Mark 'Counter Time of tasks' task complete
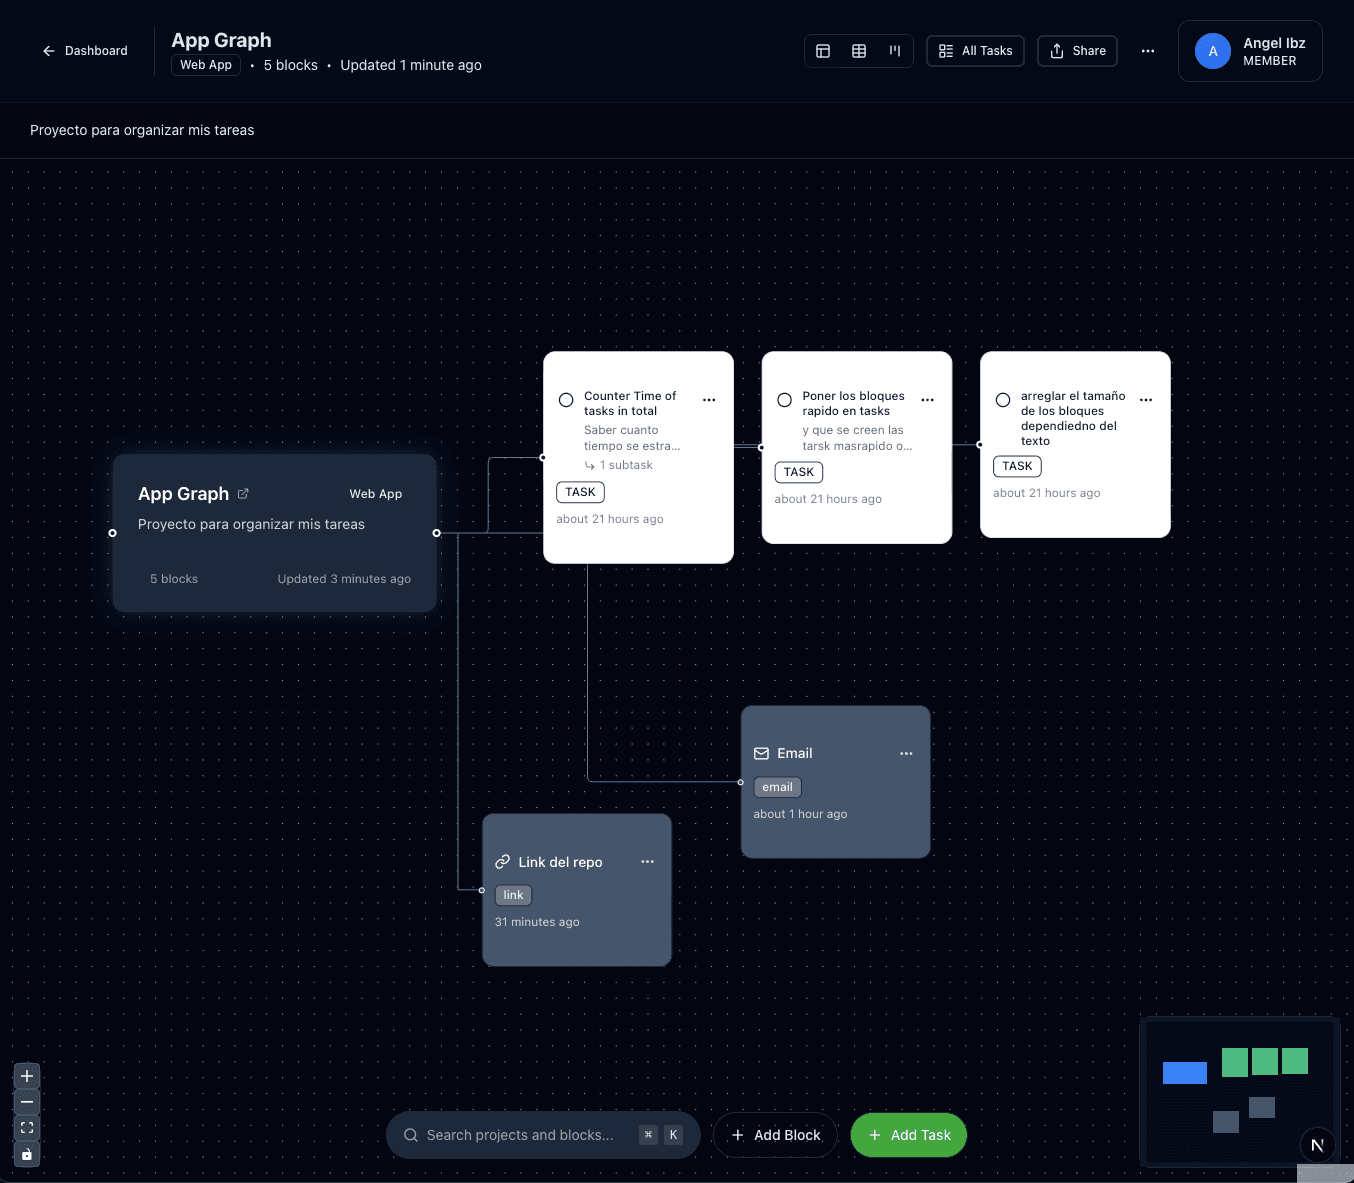 (x=566, y=400)
